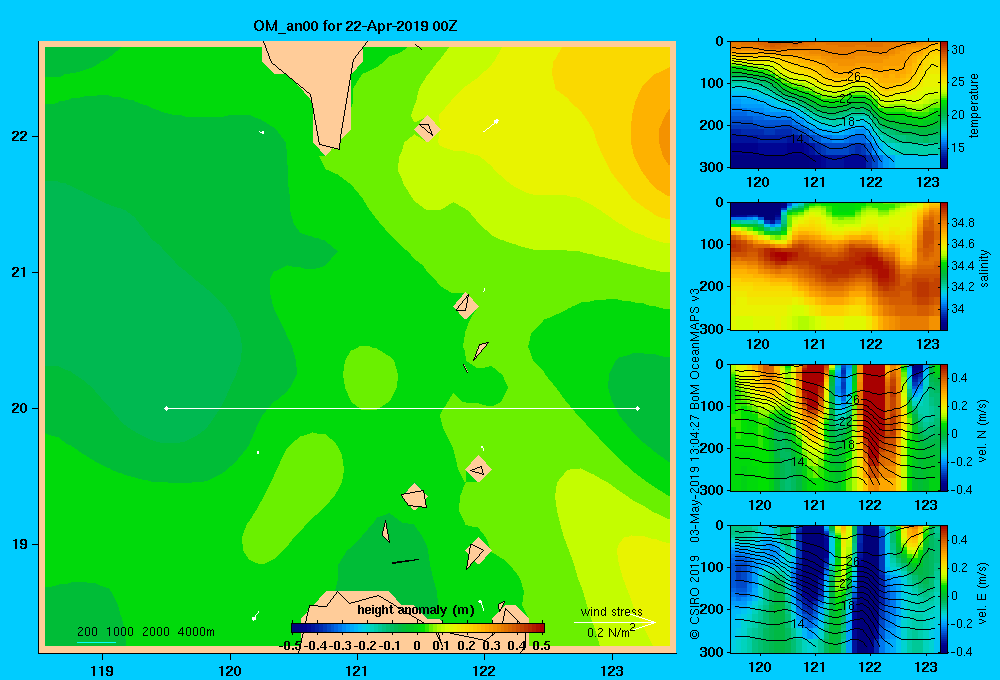Click the 'temperature' axis label
Image resolution: width=1000 pixels, height=680 pixels.
tap(973, 105)
